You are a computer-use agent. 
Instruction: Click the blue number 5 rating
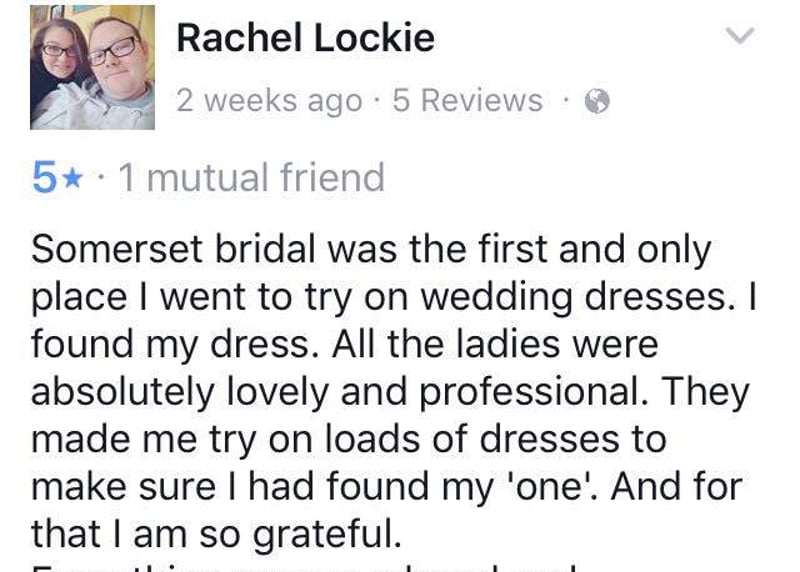pyautogui.click(x=44, y=179)
